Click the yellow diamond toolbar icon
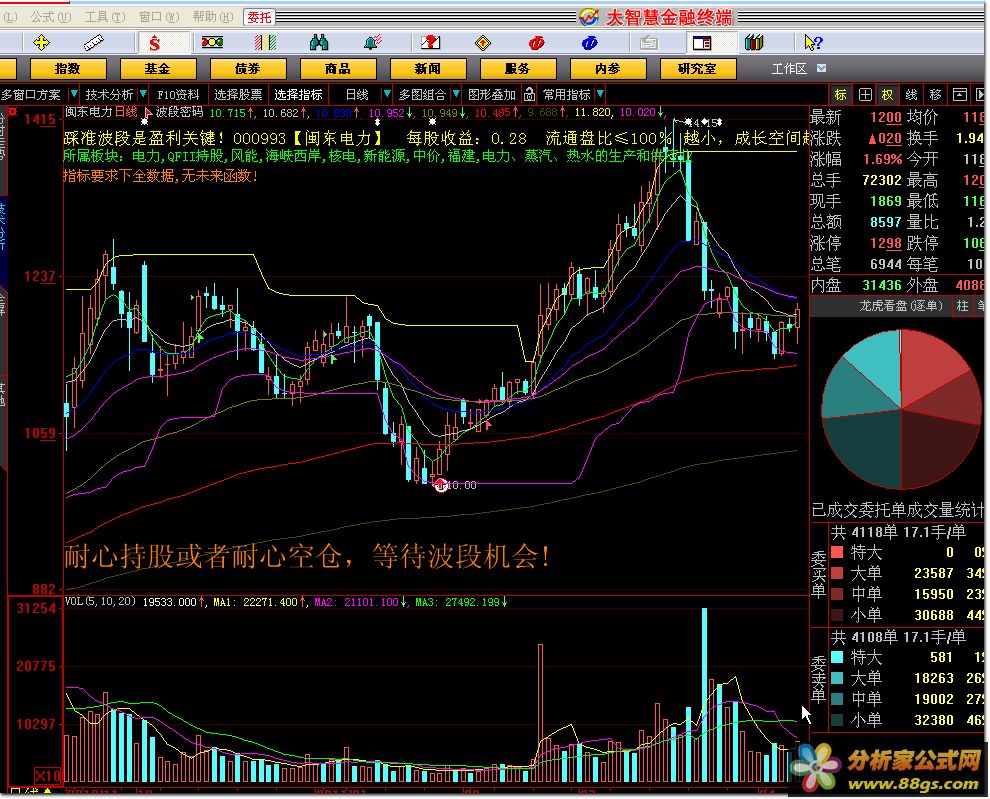 point(483,43)
